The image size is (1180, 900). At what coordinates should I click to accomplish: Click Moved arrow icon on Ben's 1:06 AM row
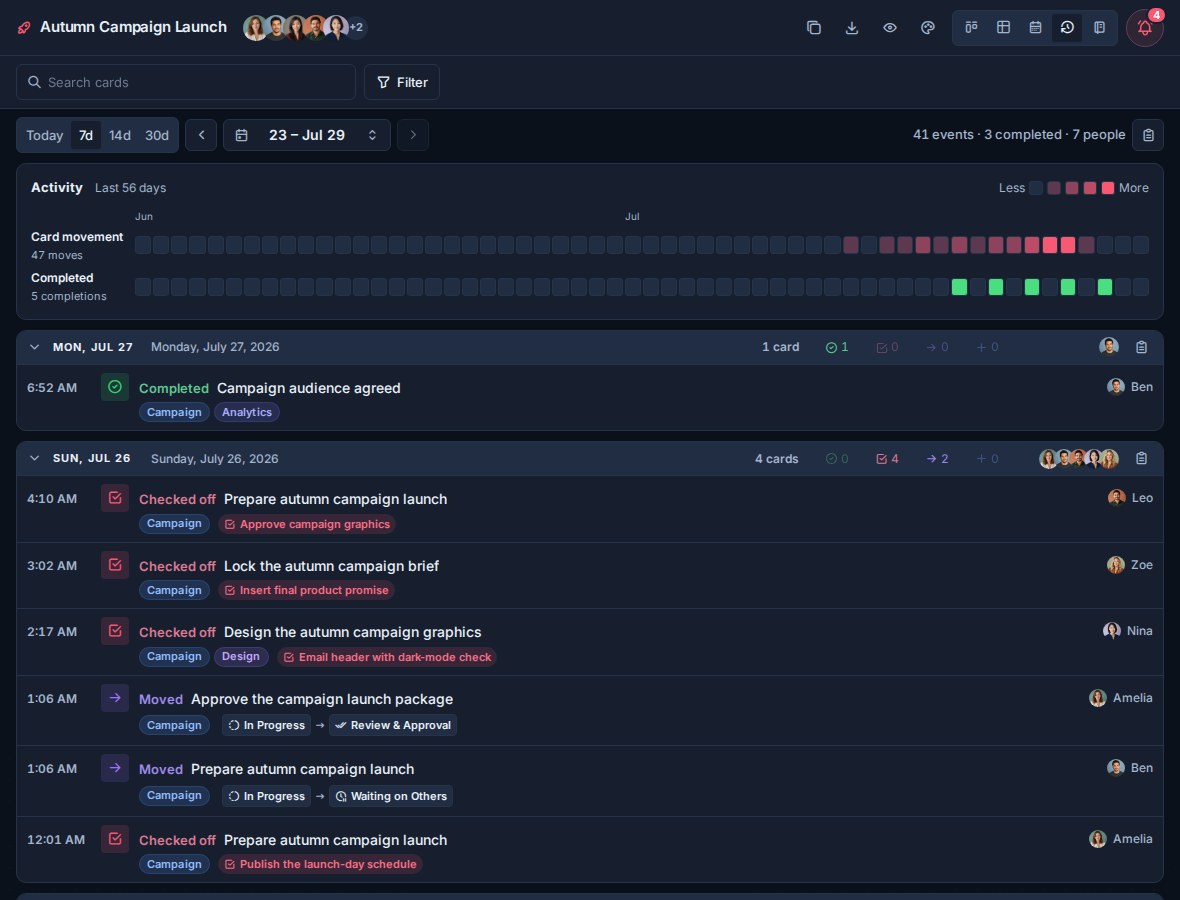click(115, 768)
